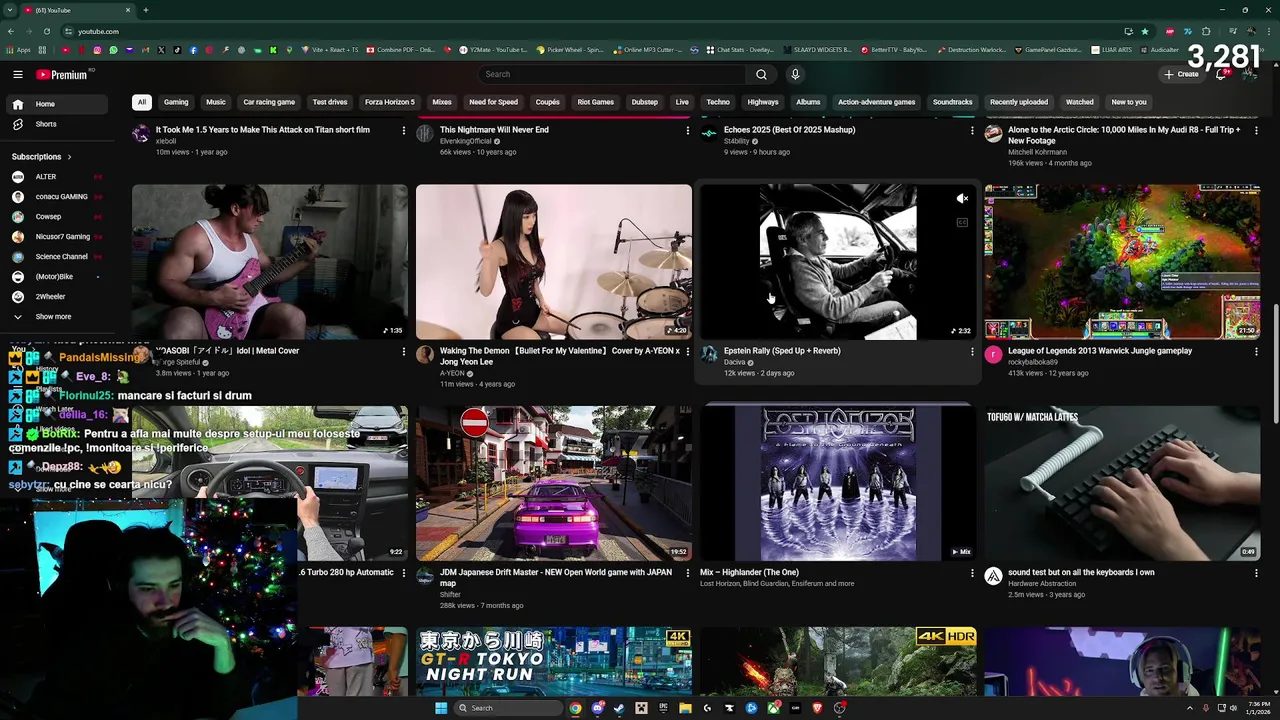Open Discord from the taskbar

[597, 708]
